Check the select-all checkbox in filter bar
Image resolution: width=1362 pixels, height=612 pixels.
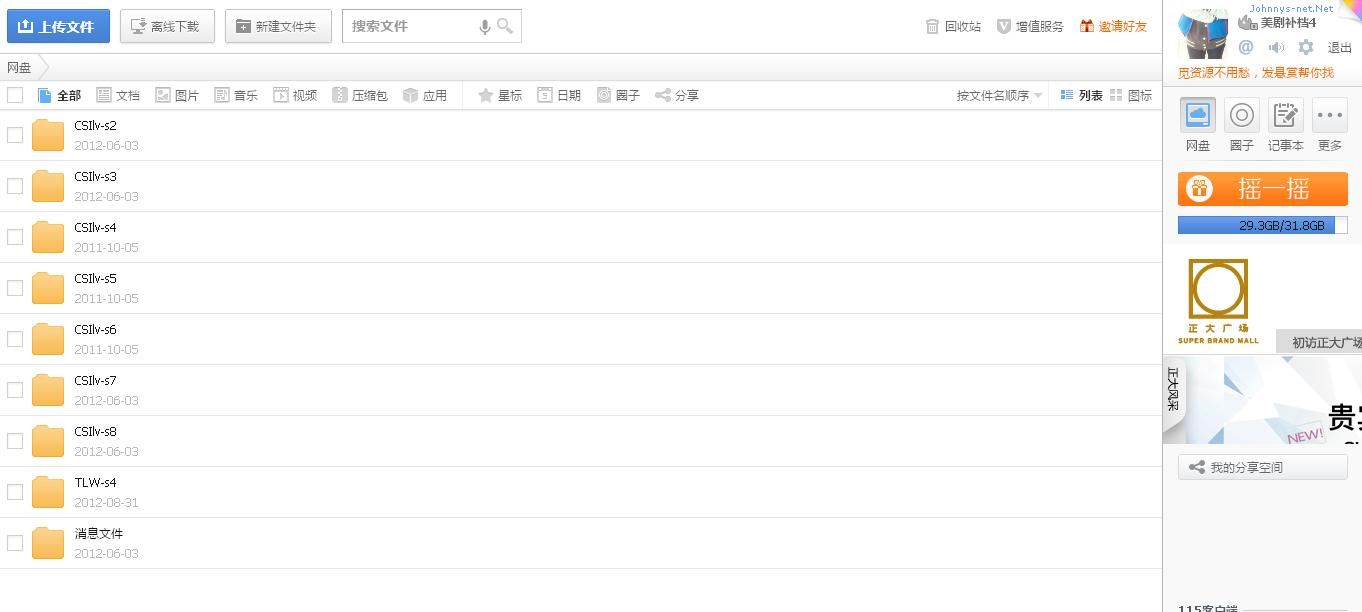pyautogui.click(x=15, y=95)
